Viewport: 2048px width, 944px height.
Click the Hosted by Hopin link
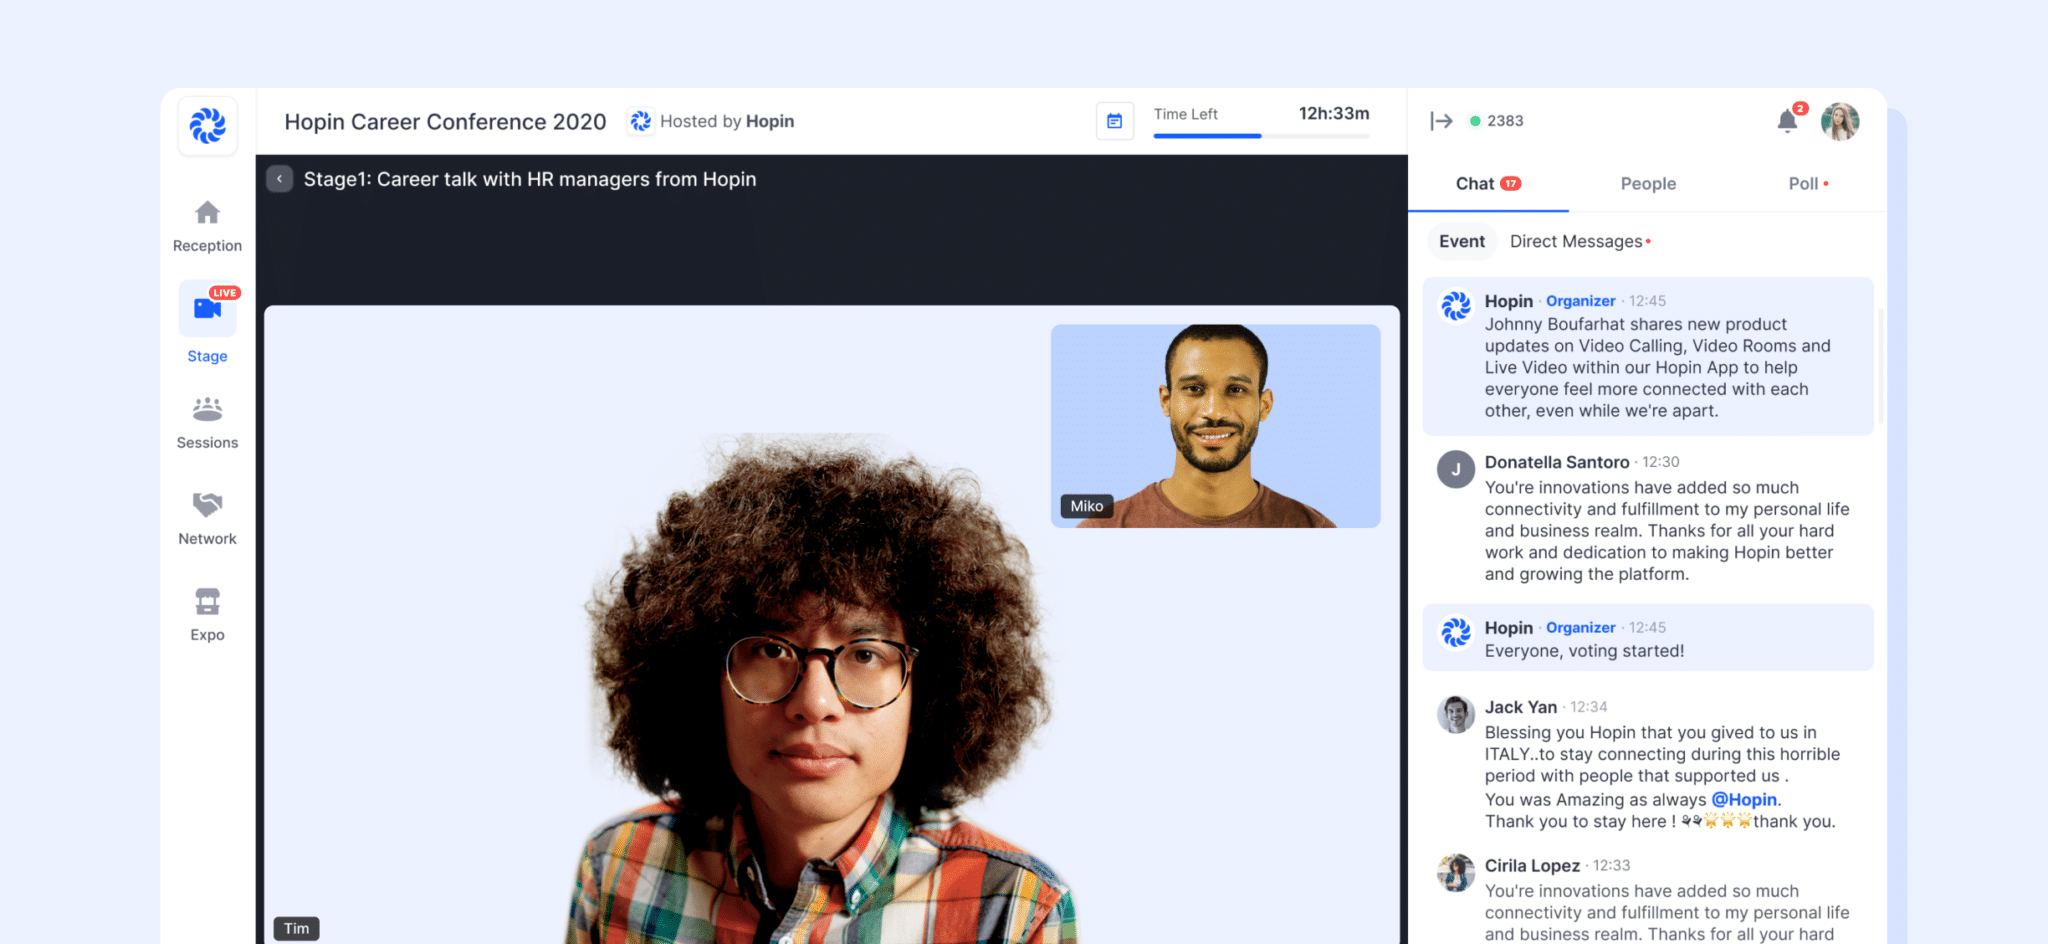click(x=712, y=121)
